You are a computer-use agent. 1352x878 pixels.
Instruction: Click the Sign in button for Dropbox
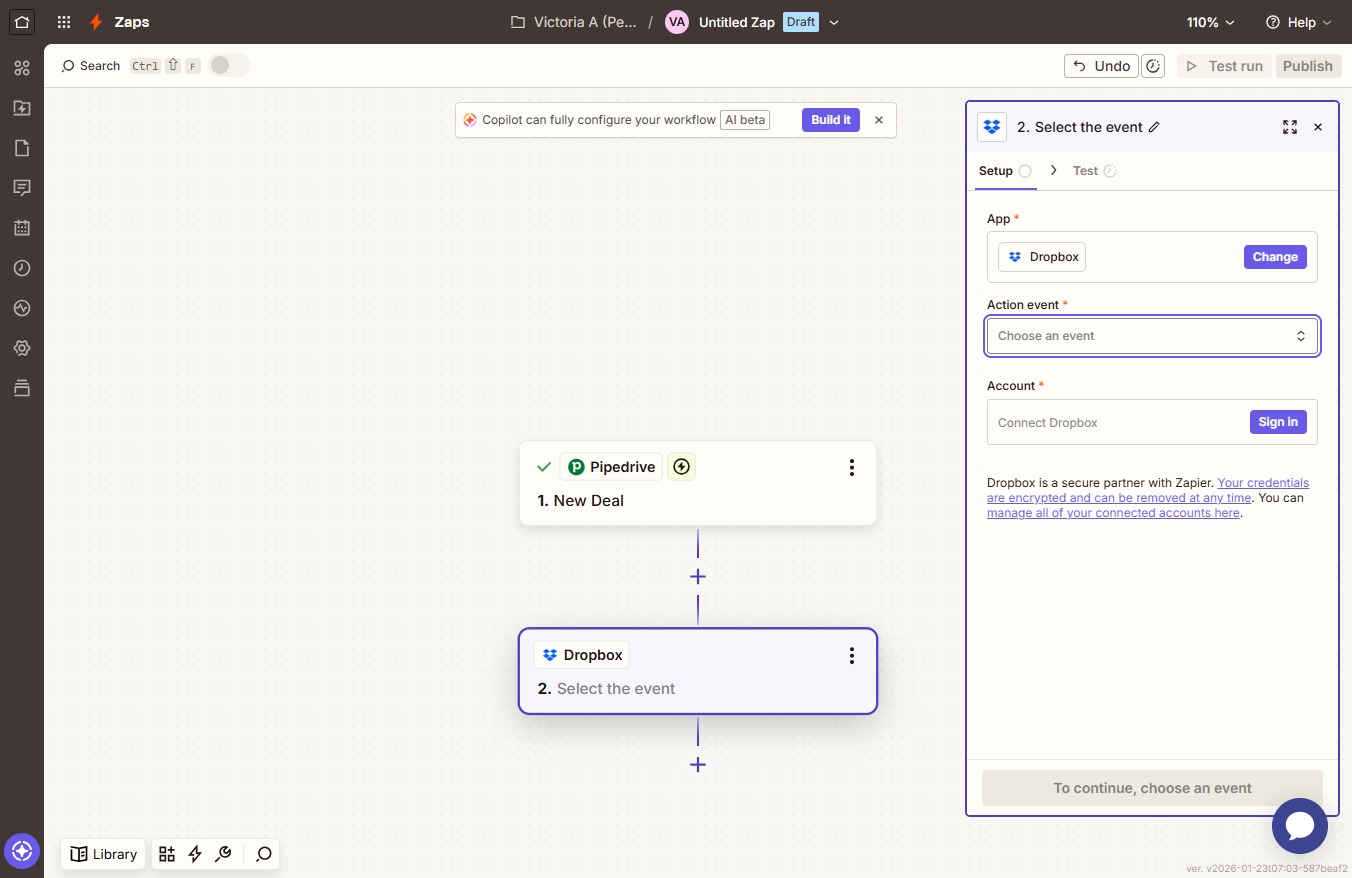click(x=1278, y=422)
